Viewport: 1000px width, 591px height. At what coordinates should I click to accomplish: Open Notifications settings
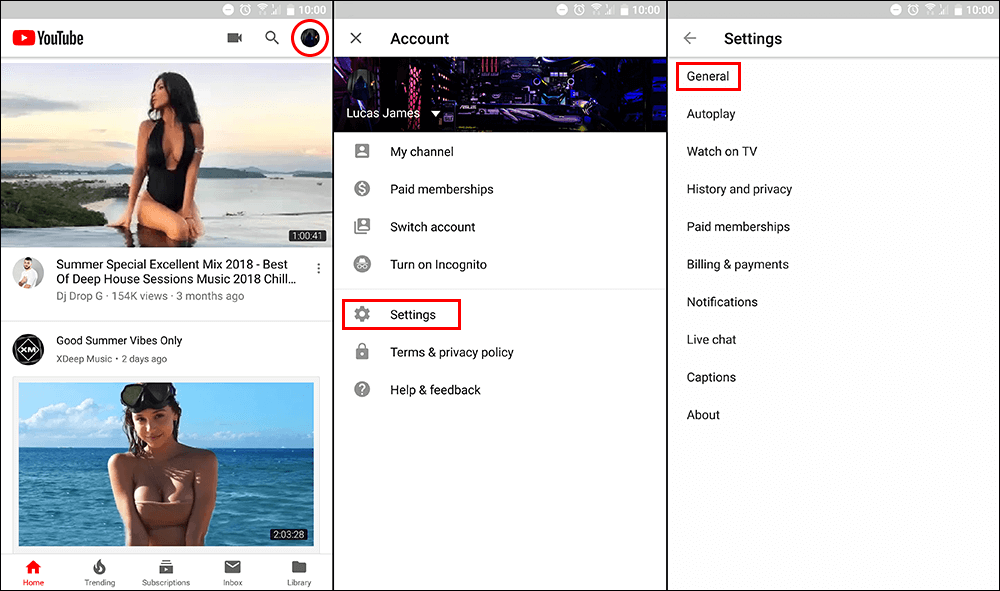722,302
